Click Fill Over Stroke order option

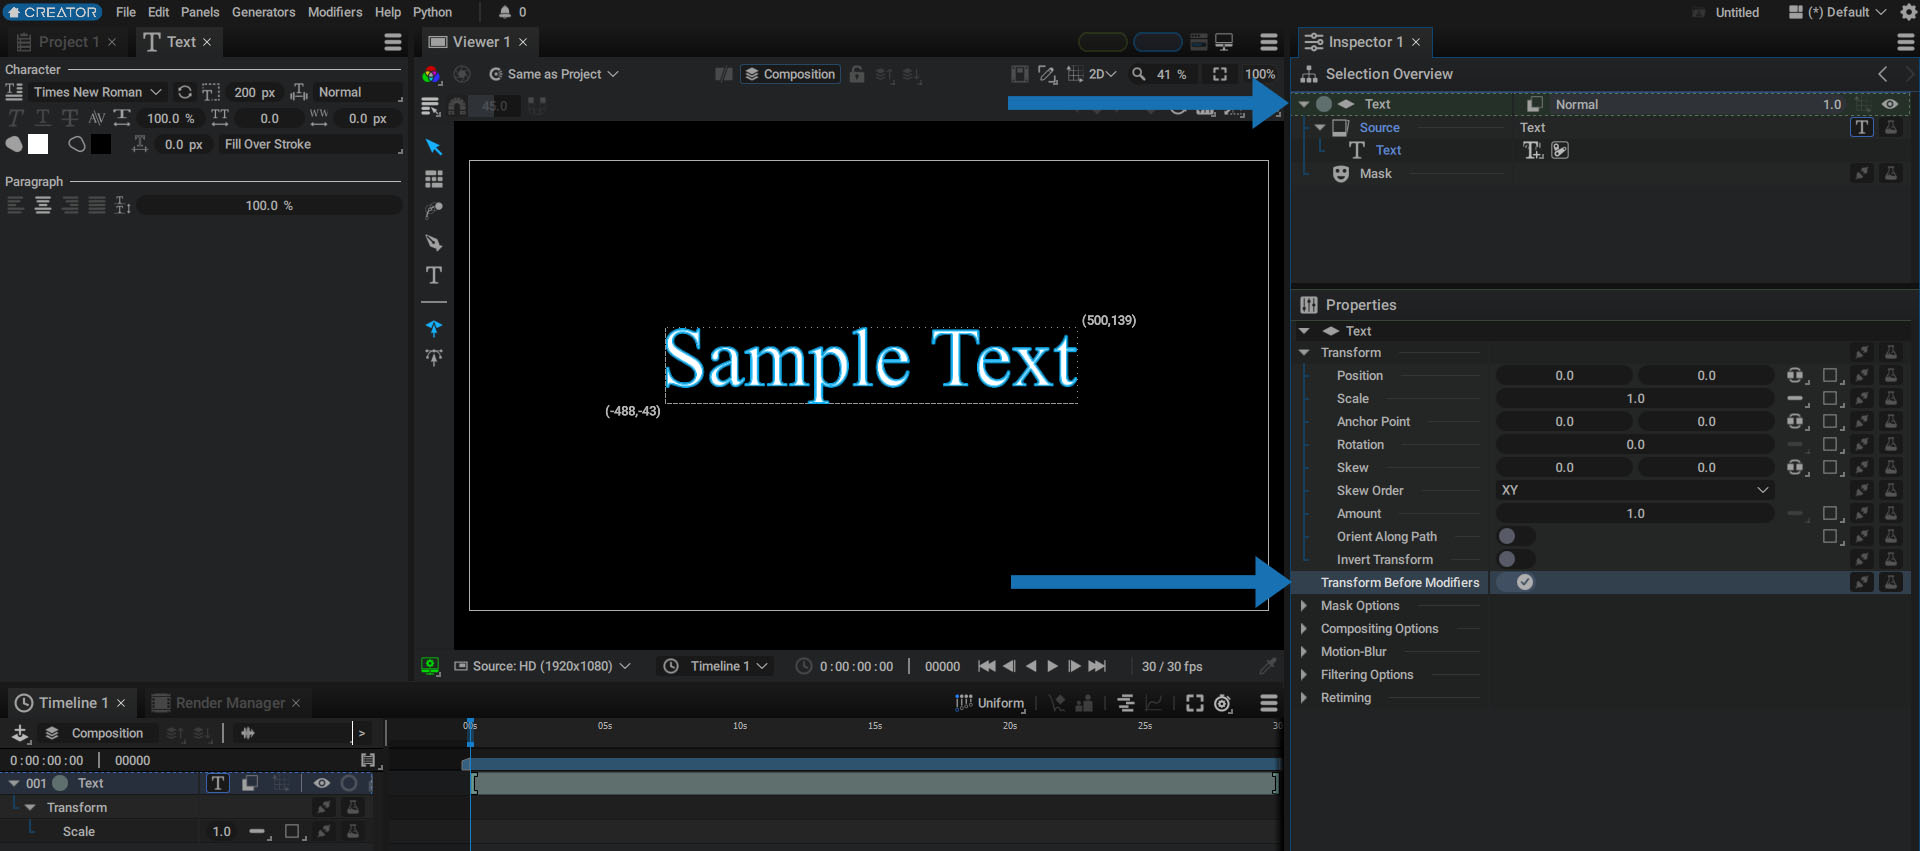pyautogui.click(x=311, y=144)
